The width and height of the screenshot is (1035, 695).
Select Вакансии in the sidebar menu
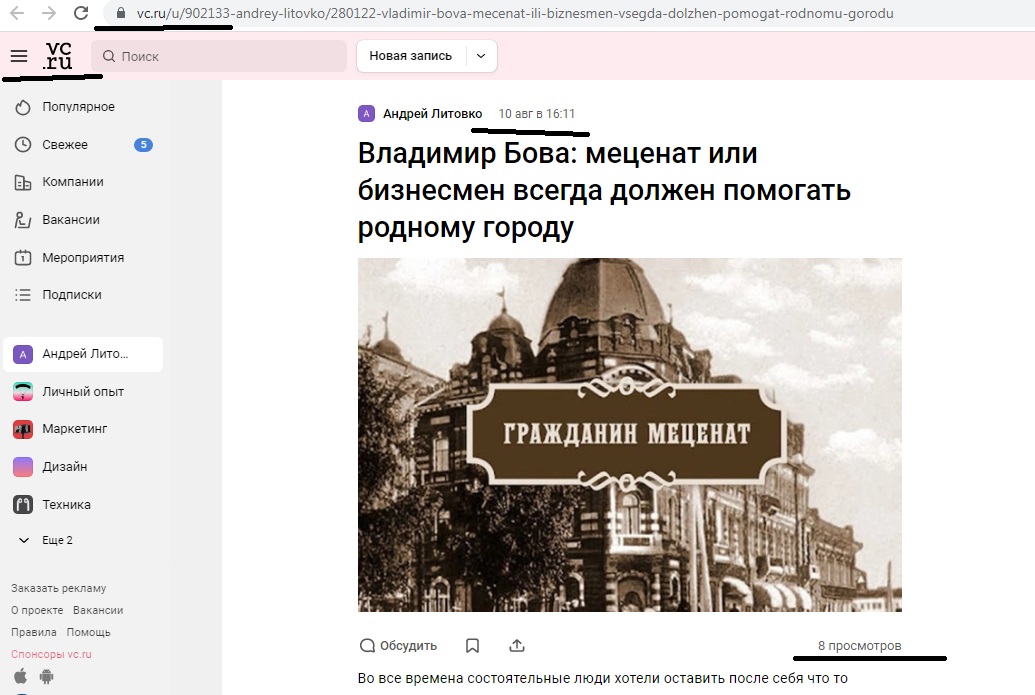coord(70,220)
